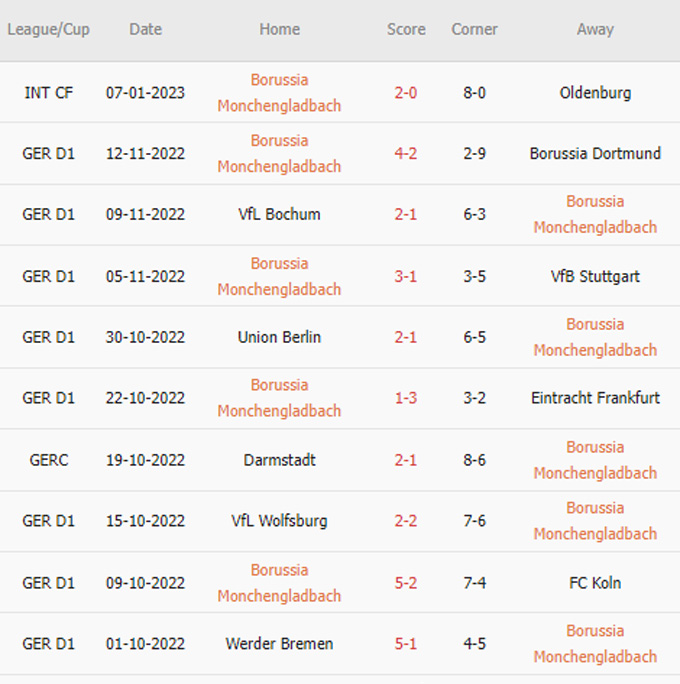Select the Corner column header

[x=474, y=30]
